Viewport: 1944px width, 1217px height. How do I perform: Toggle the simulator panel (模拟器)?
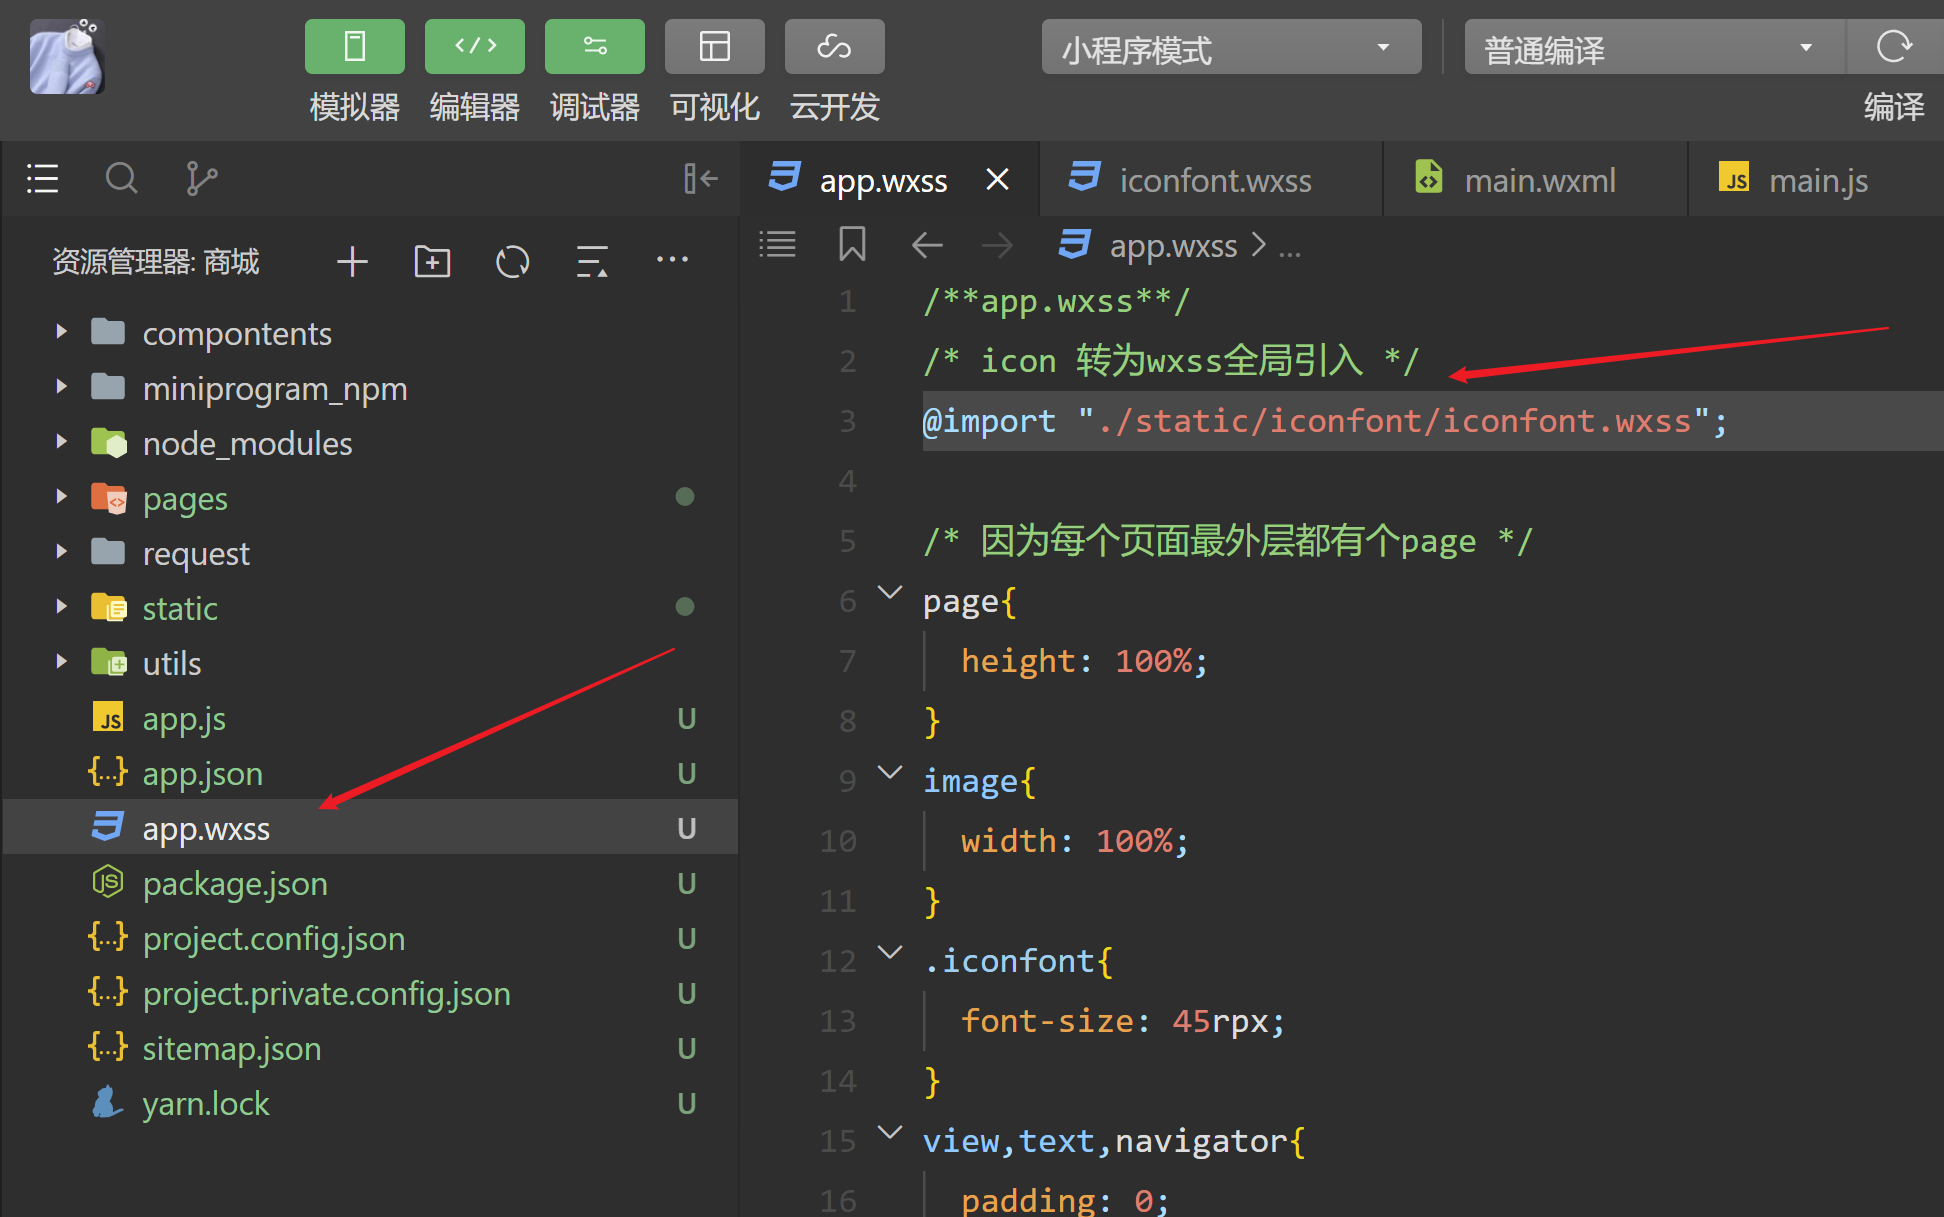point(354,47)
